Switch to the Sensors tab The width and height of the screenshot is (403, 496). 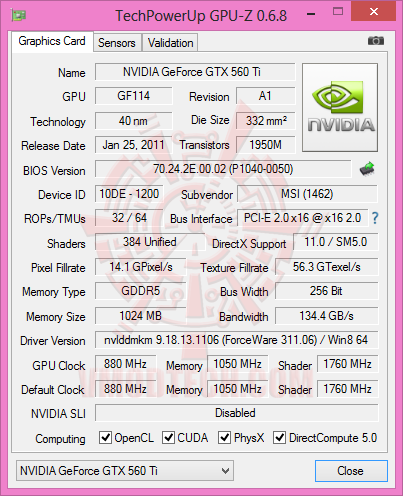[x=117, y=43]
